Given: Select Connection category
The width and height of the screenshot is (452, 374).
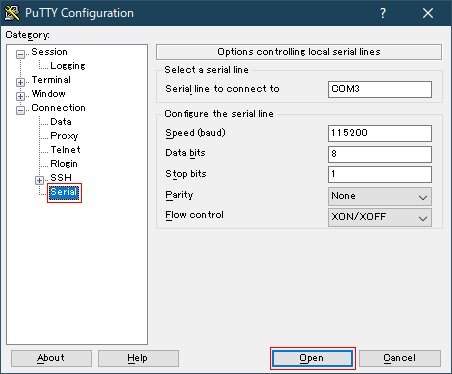Looking at the screenshot, I should pos(58,108).
